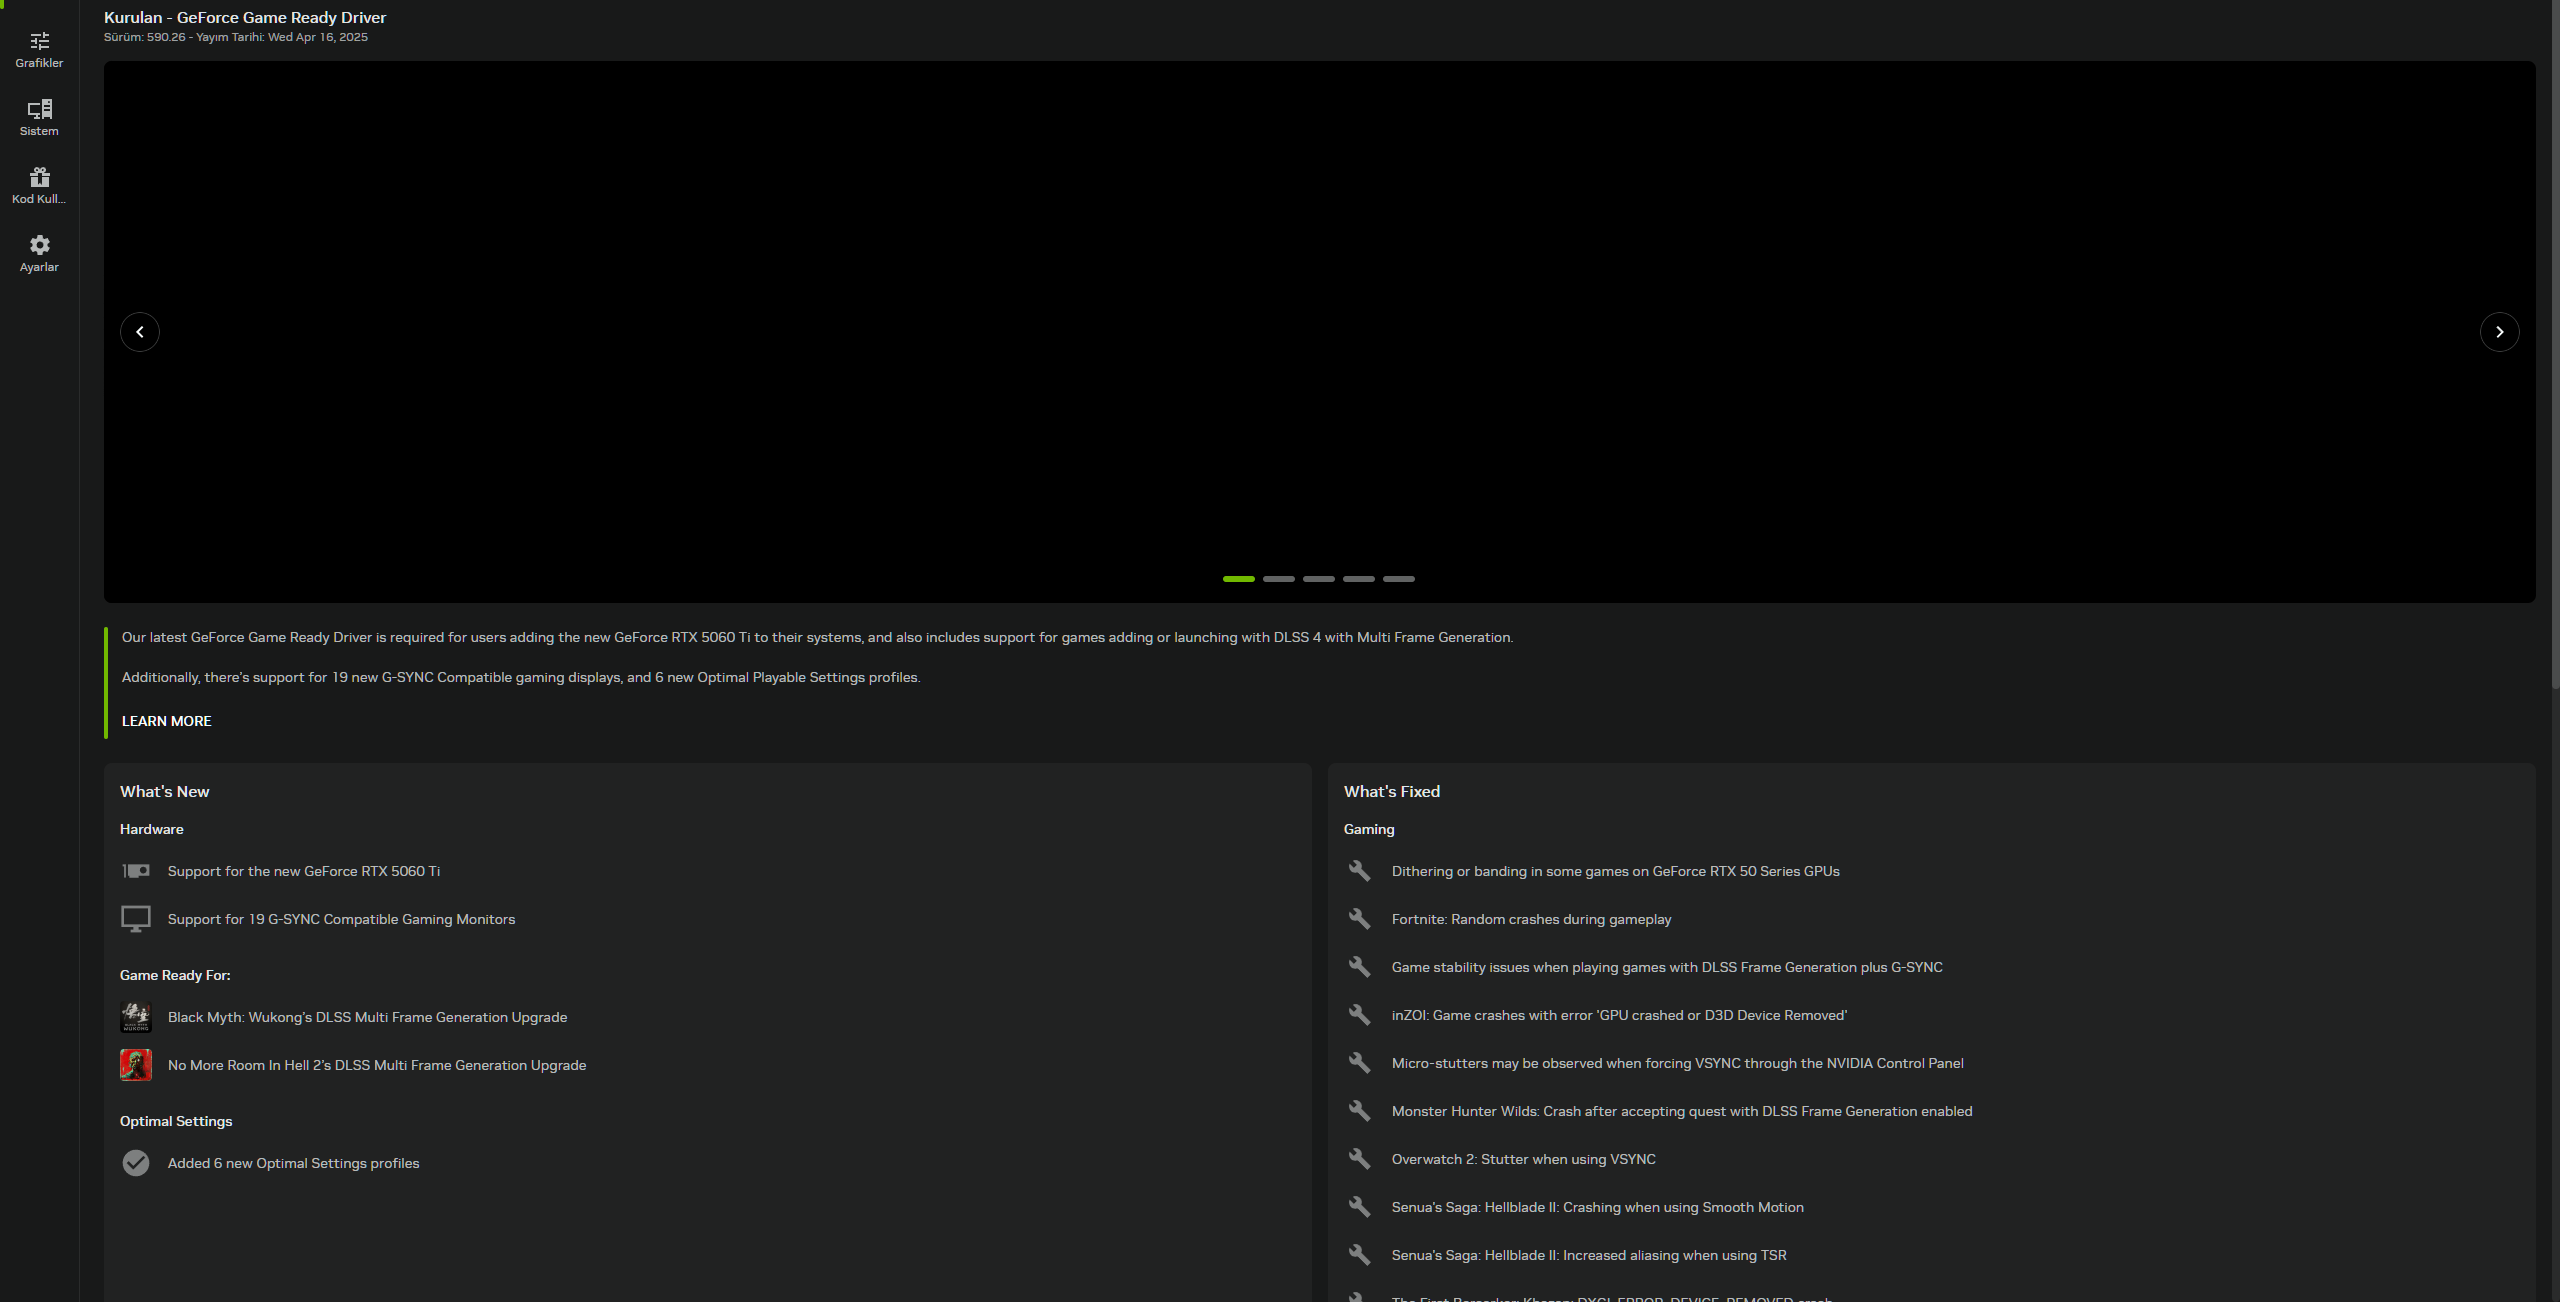Go to previous carousel slide

click(140, 332)
